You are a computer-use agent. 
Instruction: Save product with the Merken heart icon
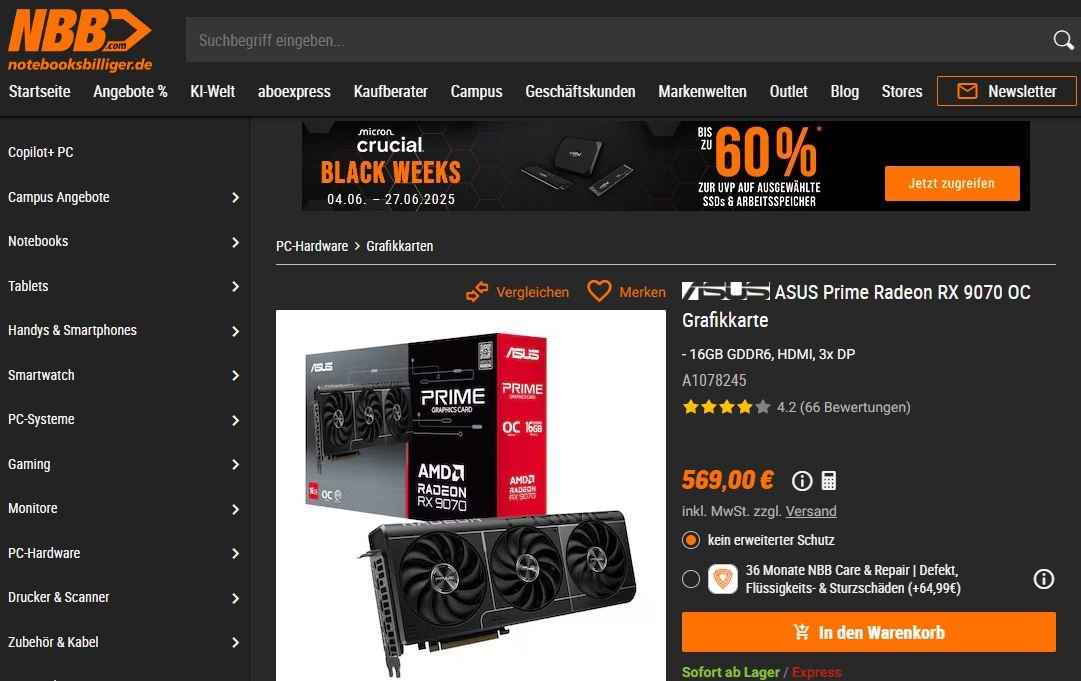pyautogui.click(x=599, y=291)
